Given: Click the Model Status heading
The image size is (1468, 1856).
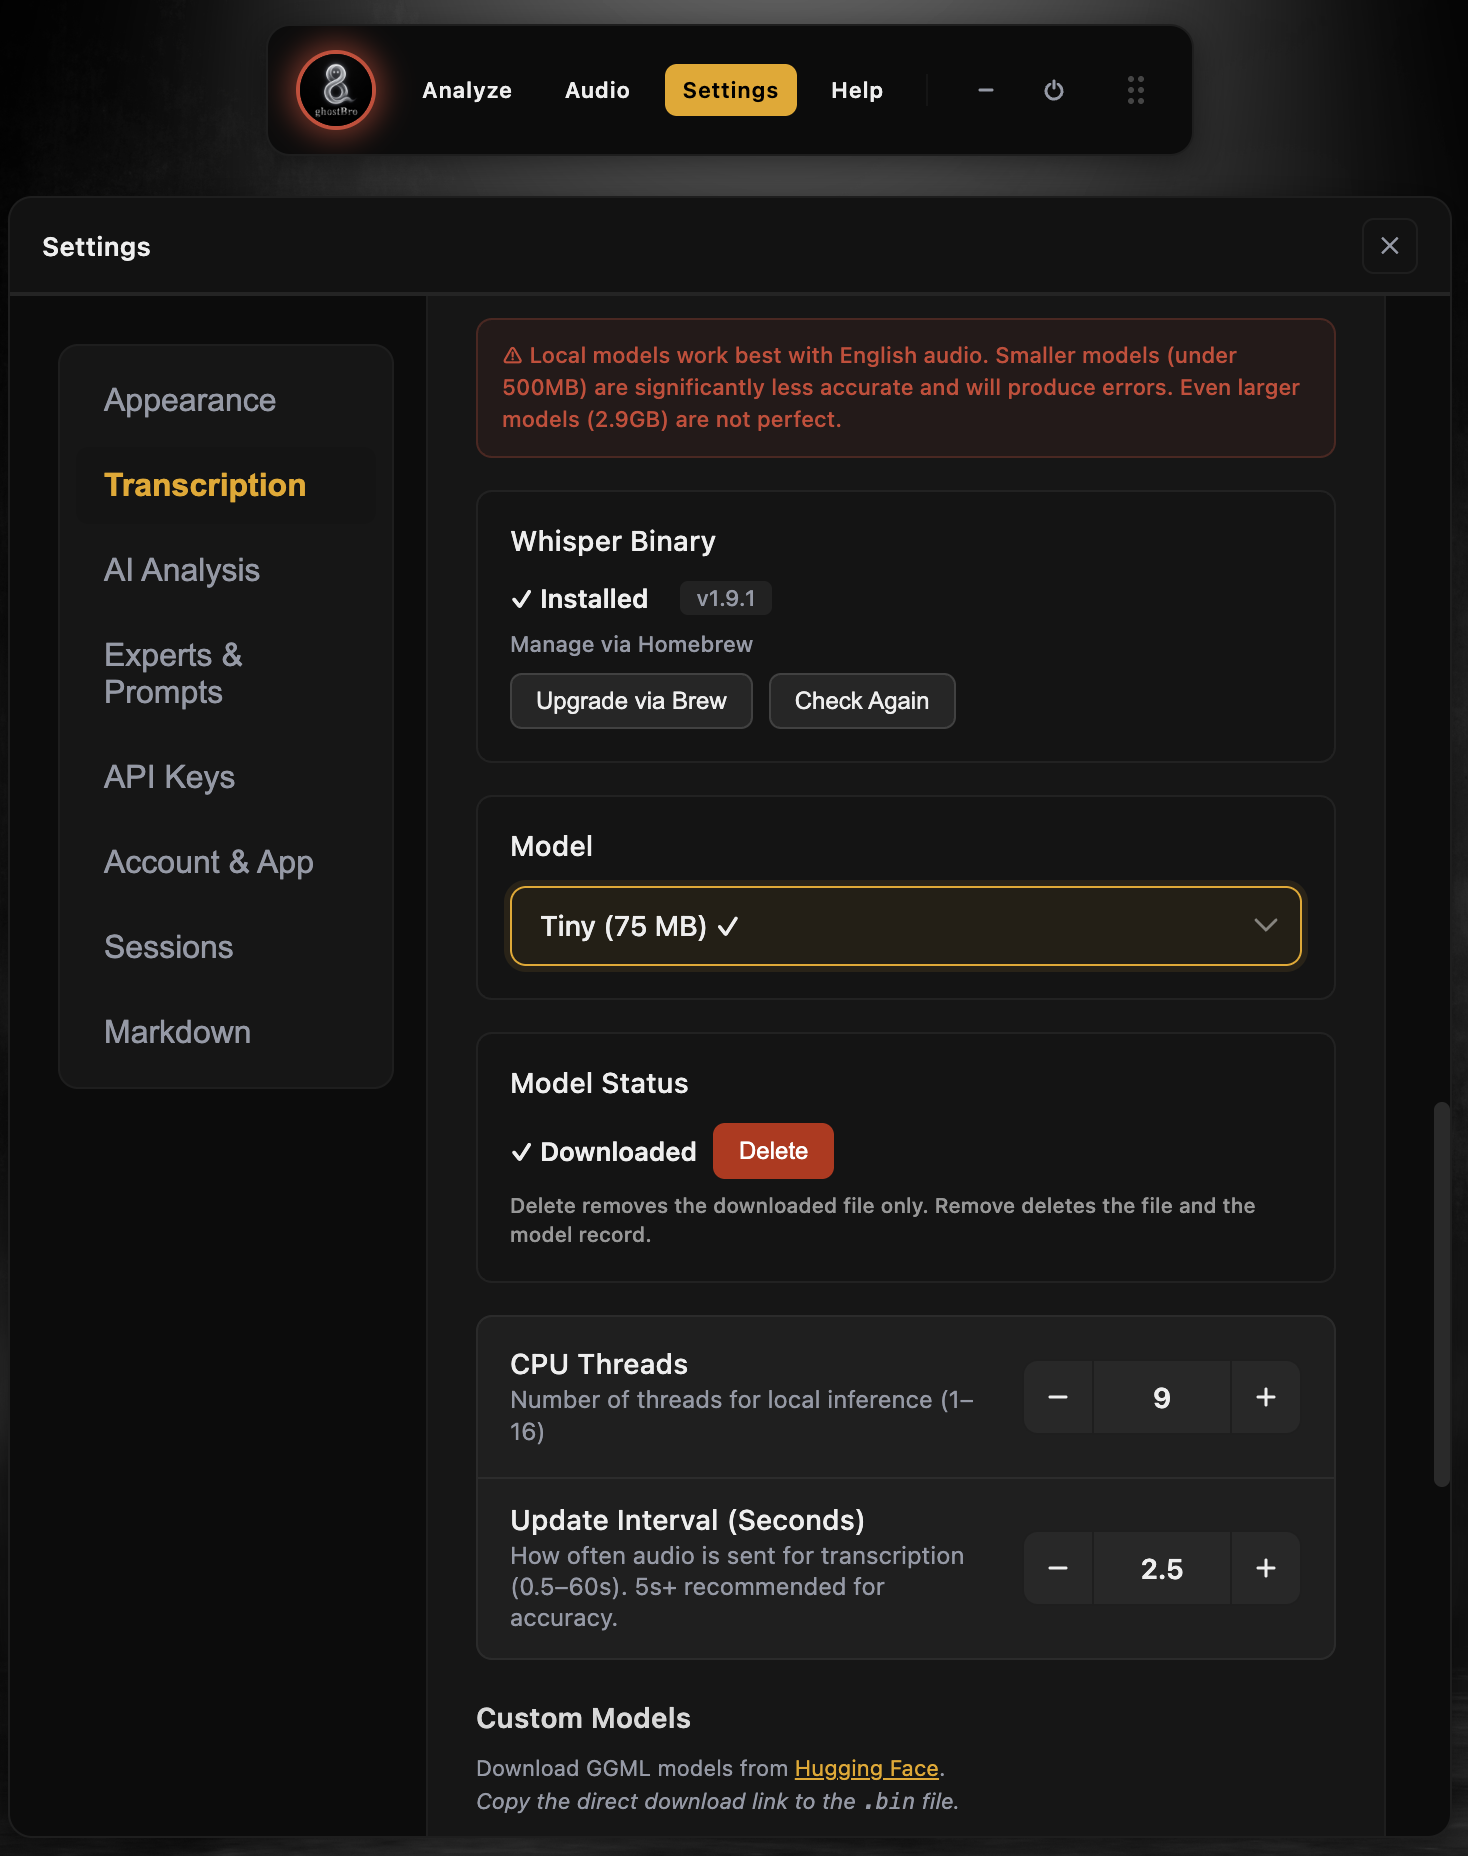Looking at the screenshot, I should click(600, 1083).
